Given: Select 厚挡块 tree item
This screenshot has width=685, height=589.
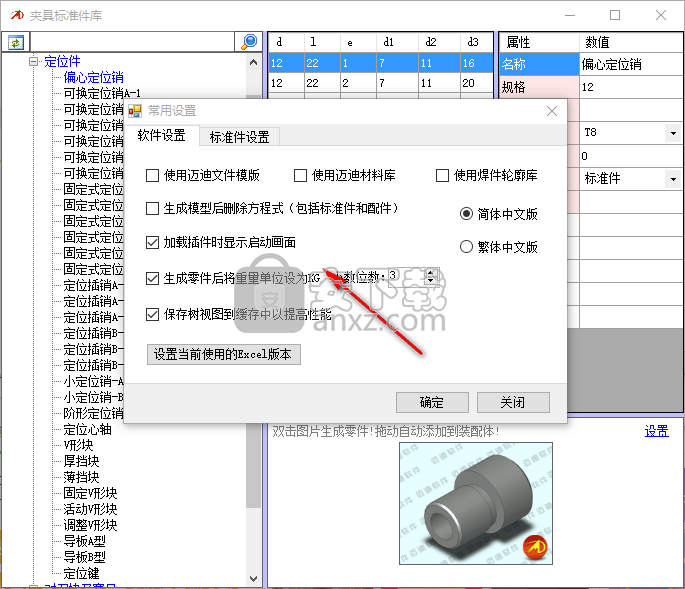Looking at the screenshot, I should [81, 461].
